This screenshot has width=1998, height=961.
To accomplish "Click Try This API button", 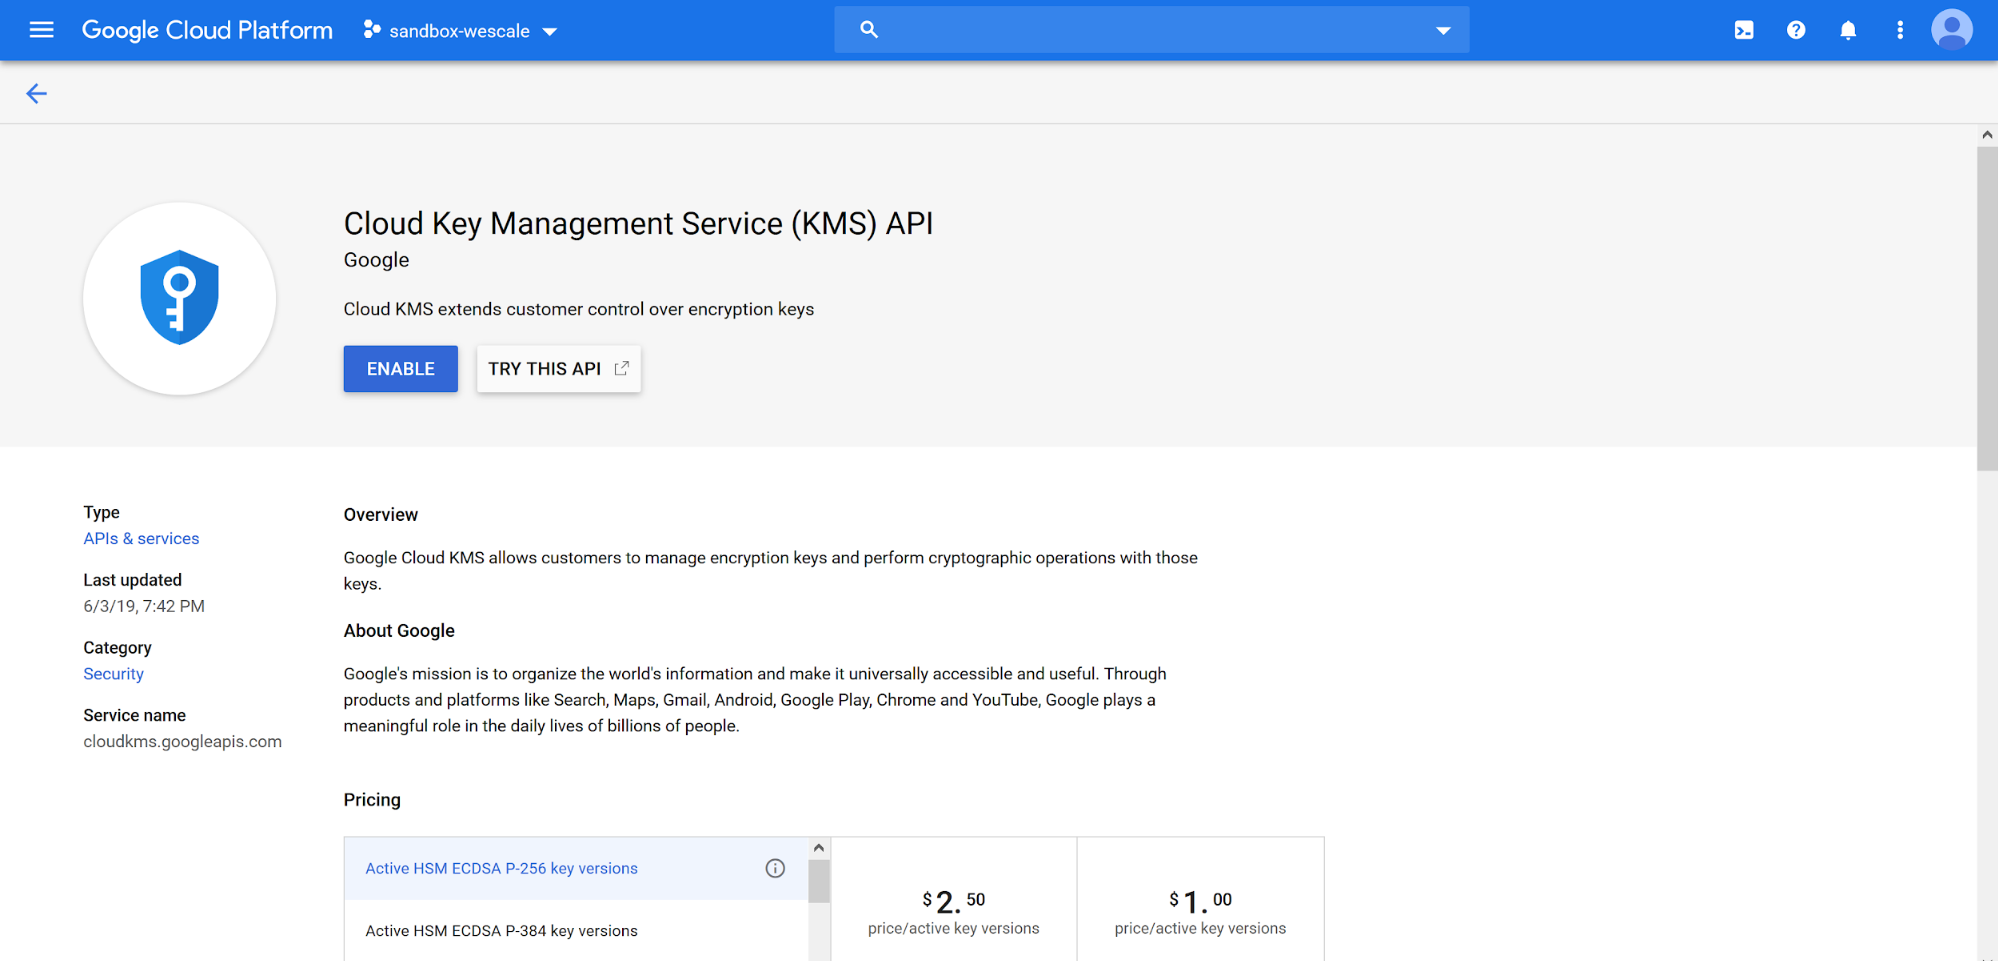I will [x=558, y=369].
